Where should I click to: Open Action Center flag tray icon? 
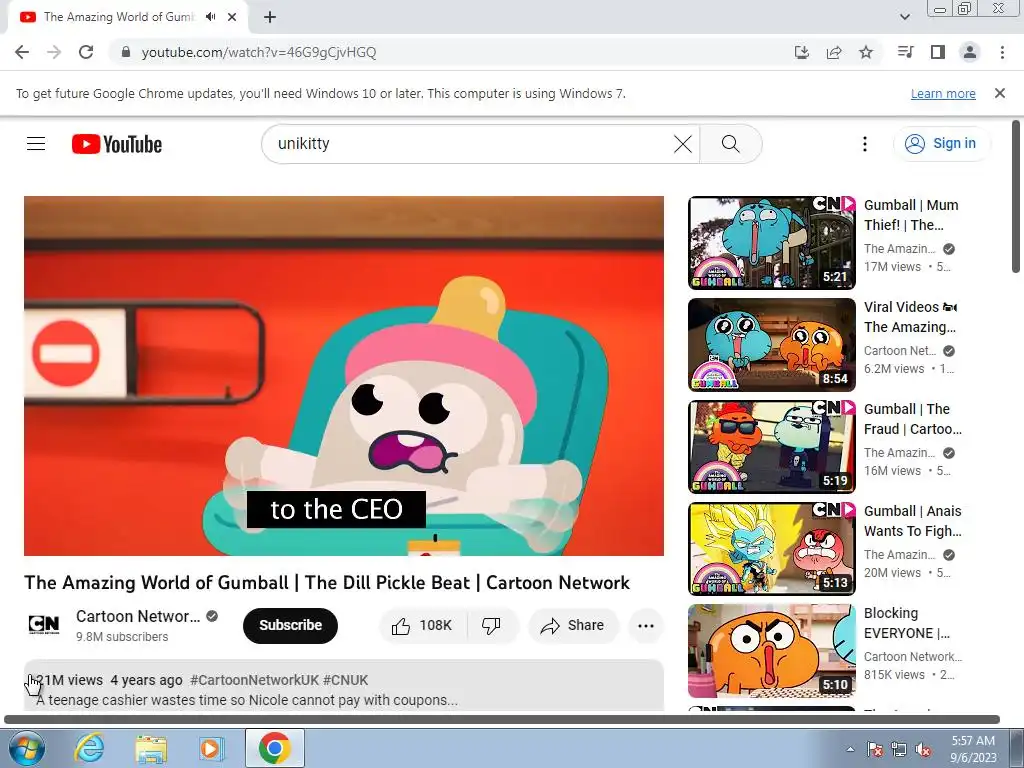tap(875, 749)
